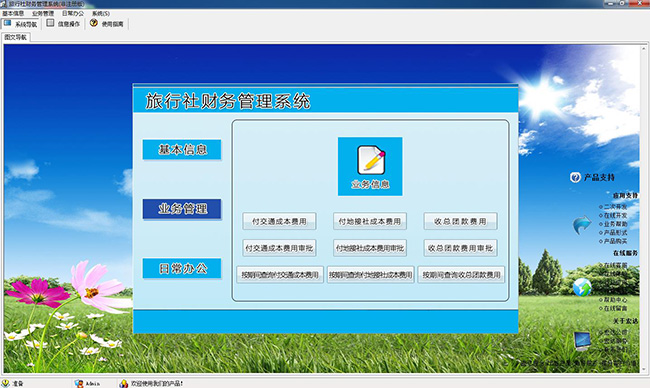Image resolution: width=650 pixels, height=388 pixels.
Task: Click the 付交通成本费用 button
Action: coord(279,221)
